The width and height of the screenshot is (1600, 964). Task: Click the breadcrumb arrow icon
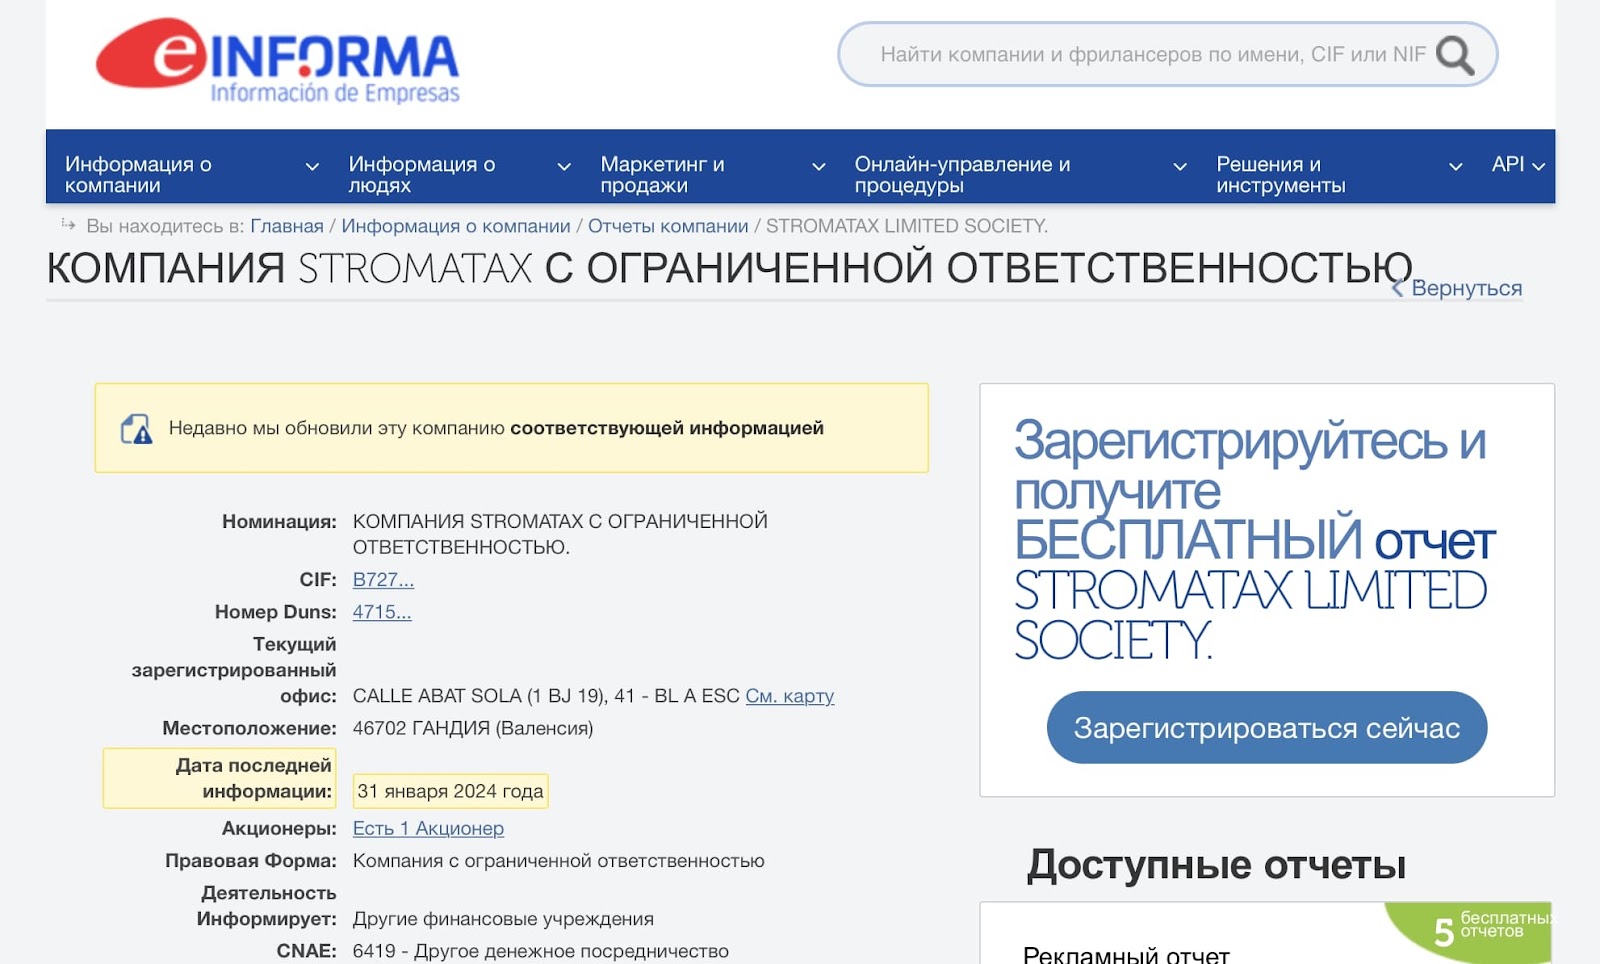(x=68, y=225)
